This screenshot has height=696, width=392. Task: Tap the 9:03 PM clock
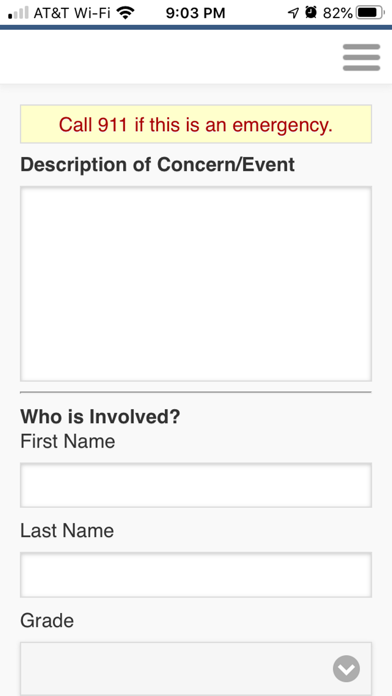click(195, 13)
